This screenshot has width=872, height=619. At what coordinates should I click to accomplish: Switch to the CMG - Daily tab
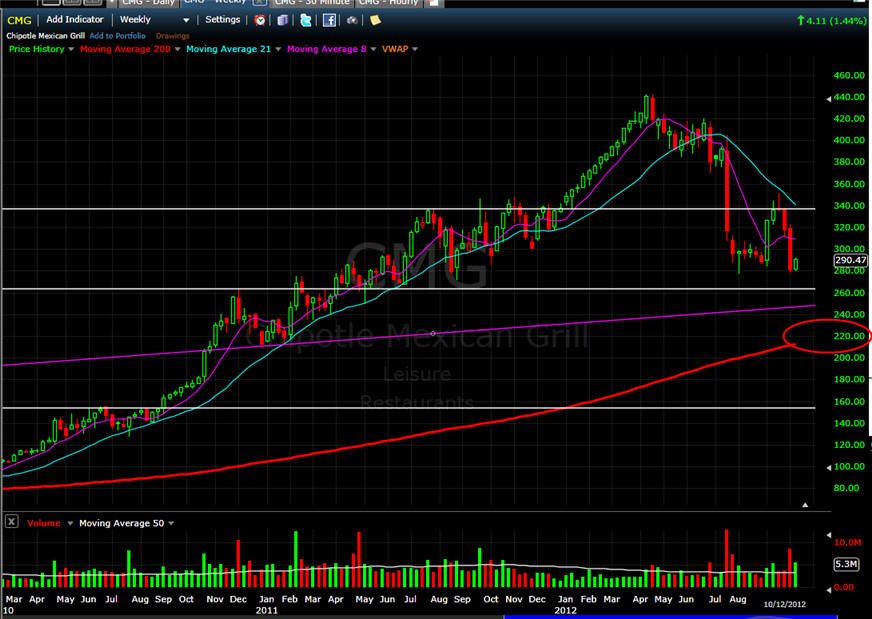pyautogui.click(x=147, y=3)
